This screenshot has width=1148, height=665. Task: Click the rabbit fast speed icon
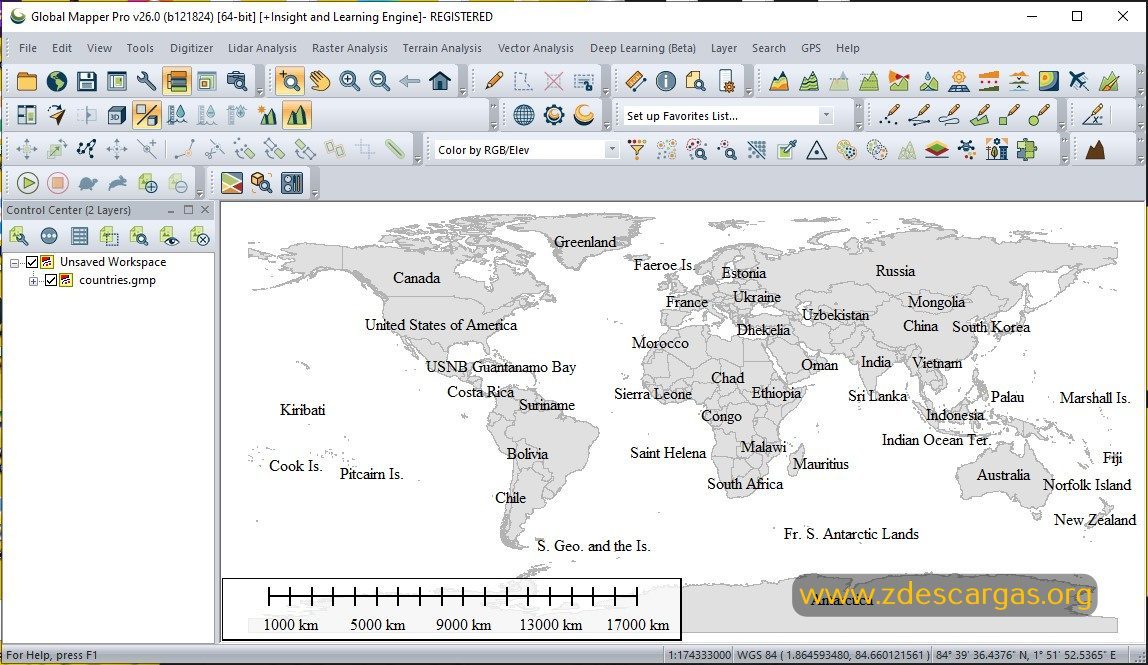click(x=117, y=183)
